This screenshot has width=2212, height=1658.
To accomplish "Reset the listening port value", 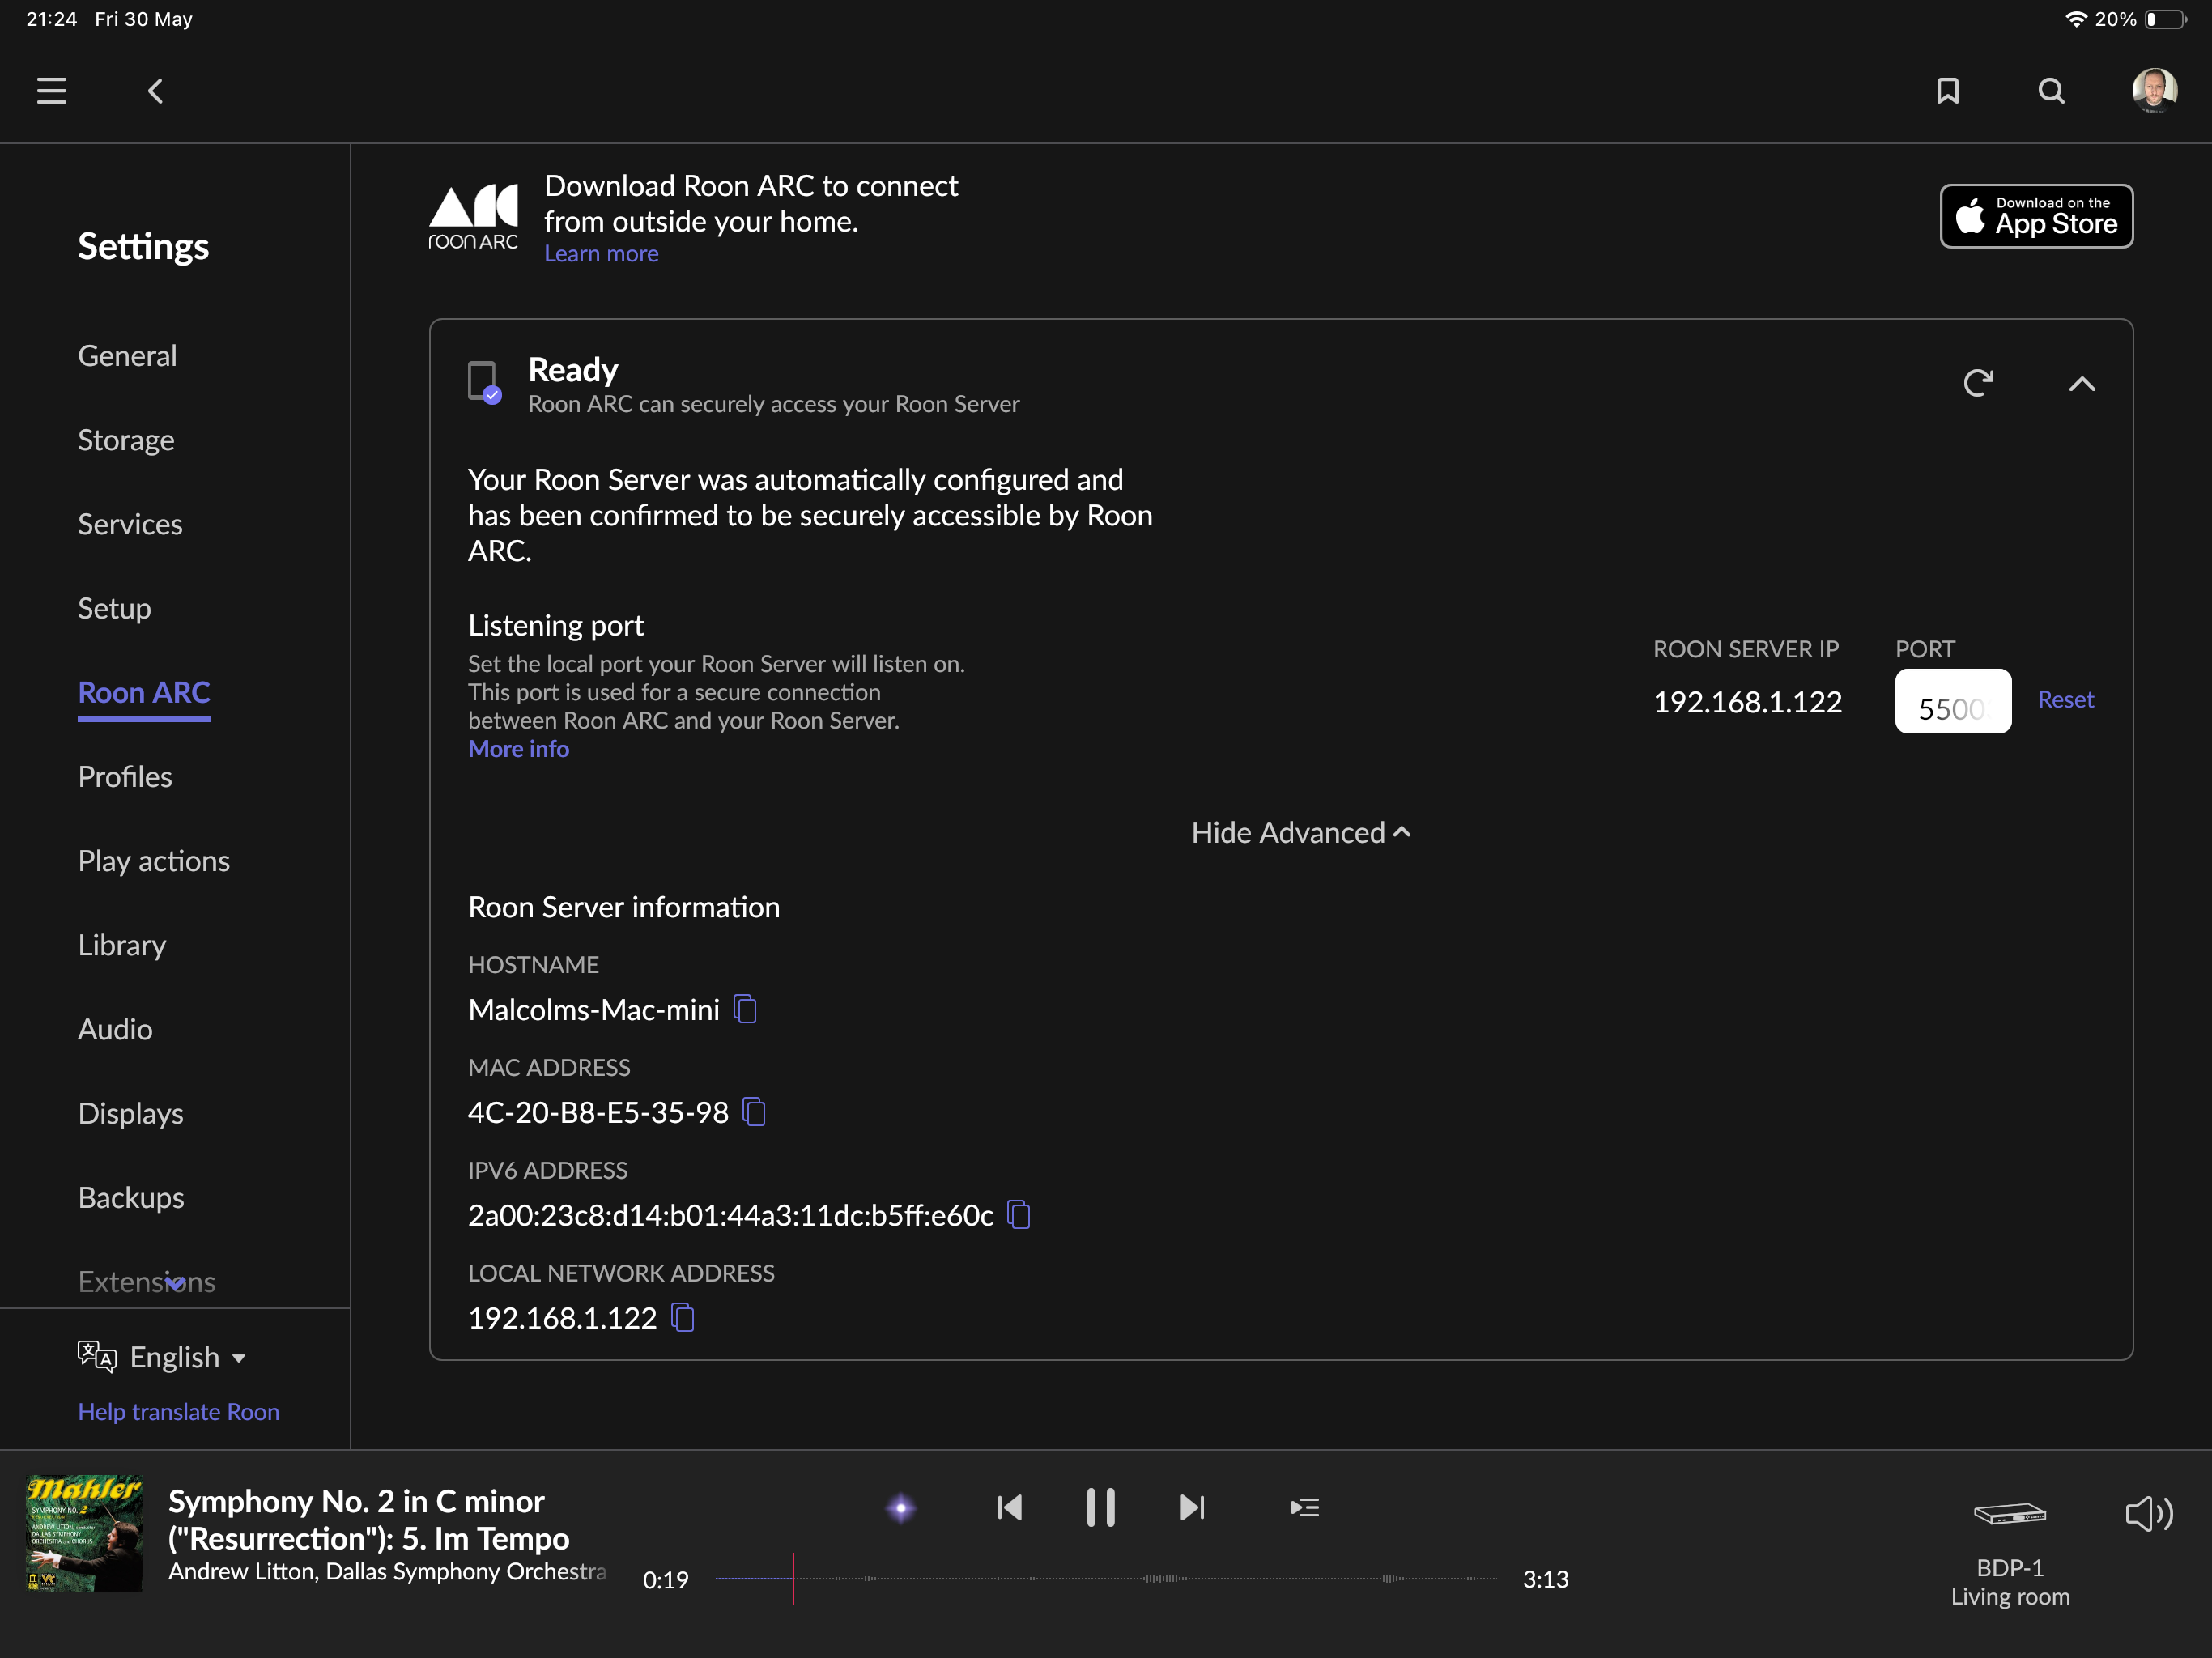I will point(2065,699).
